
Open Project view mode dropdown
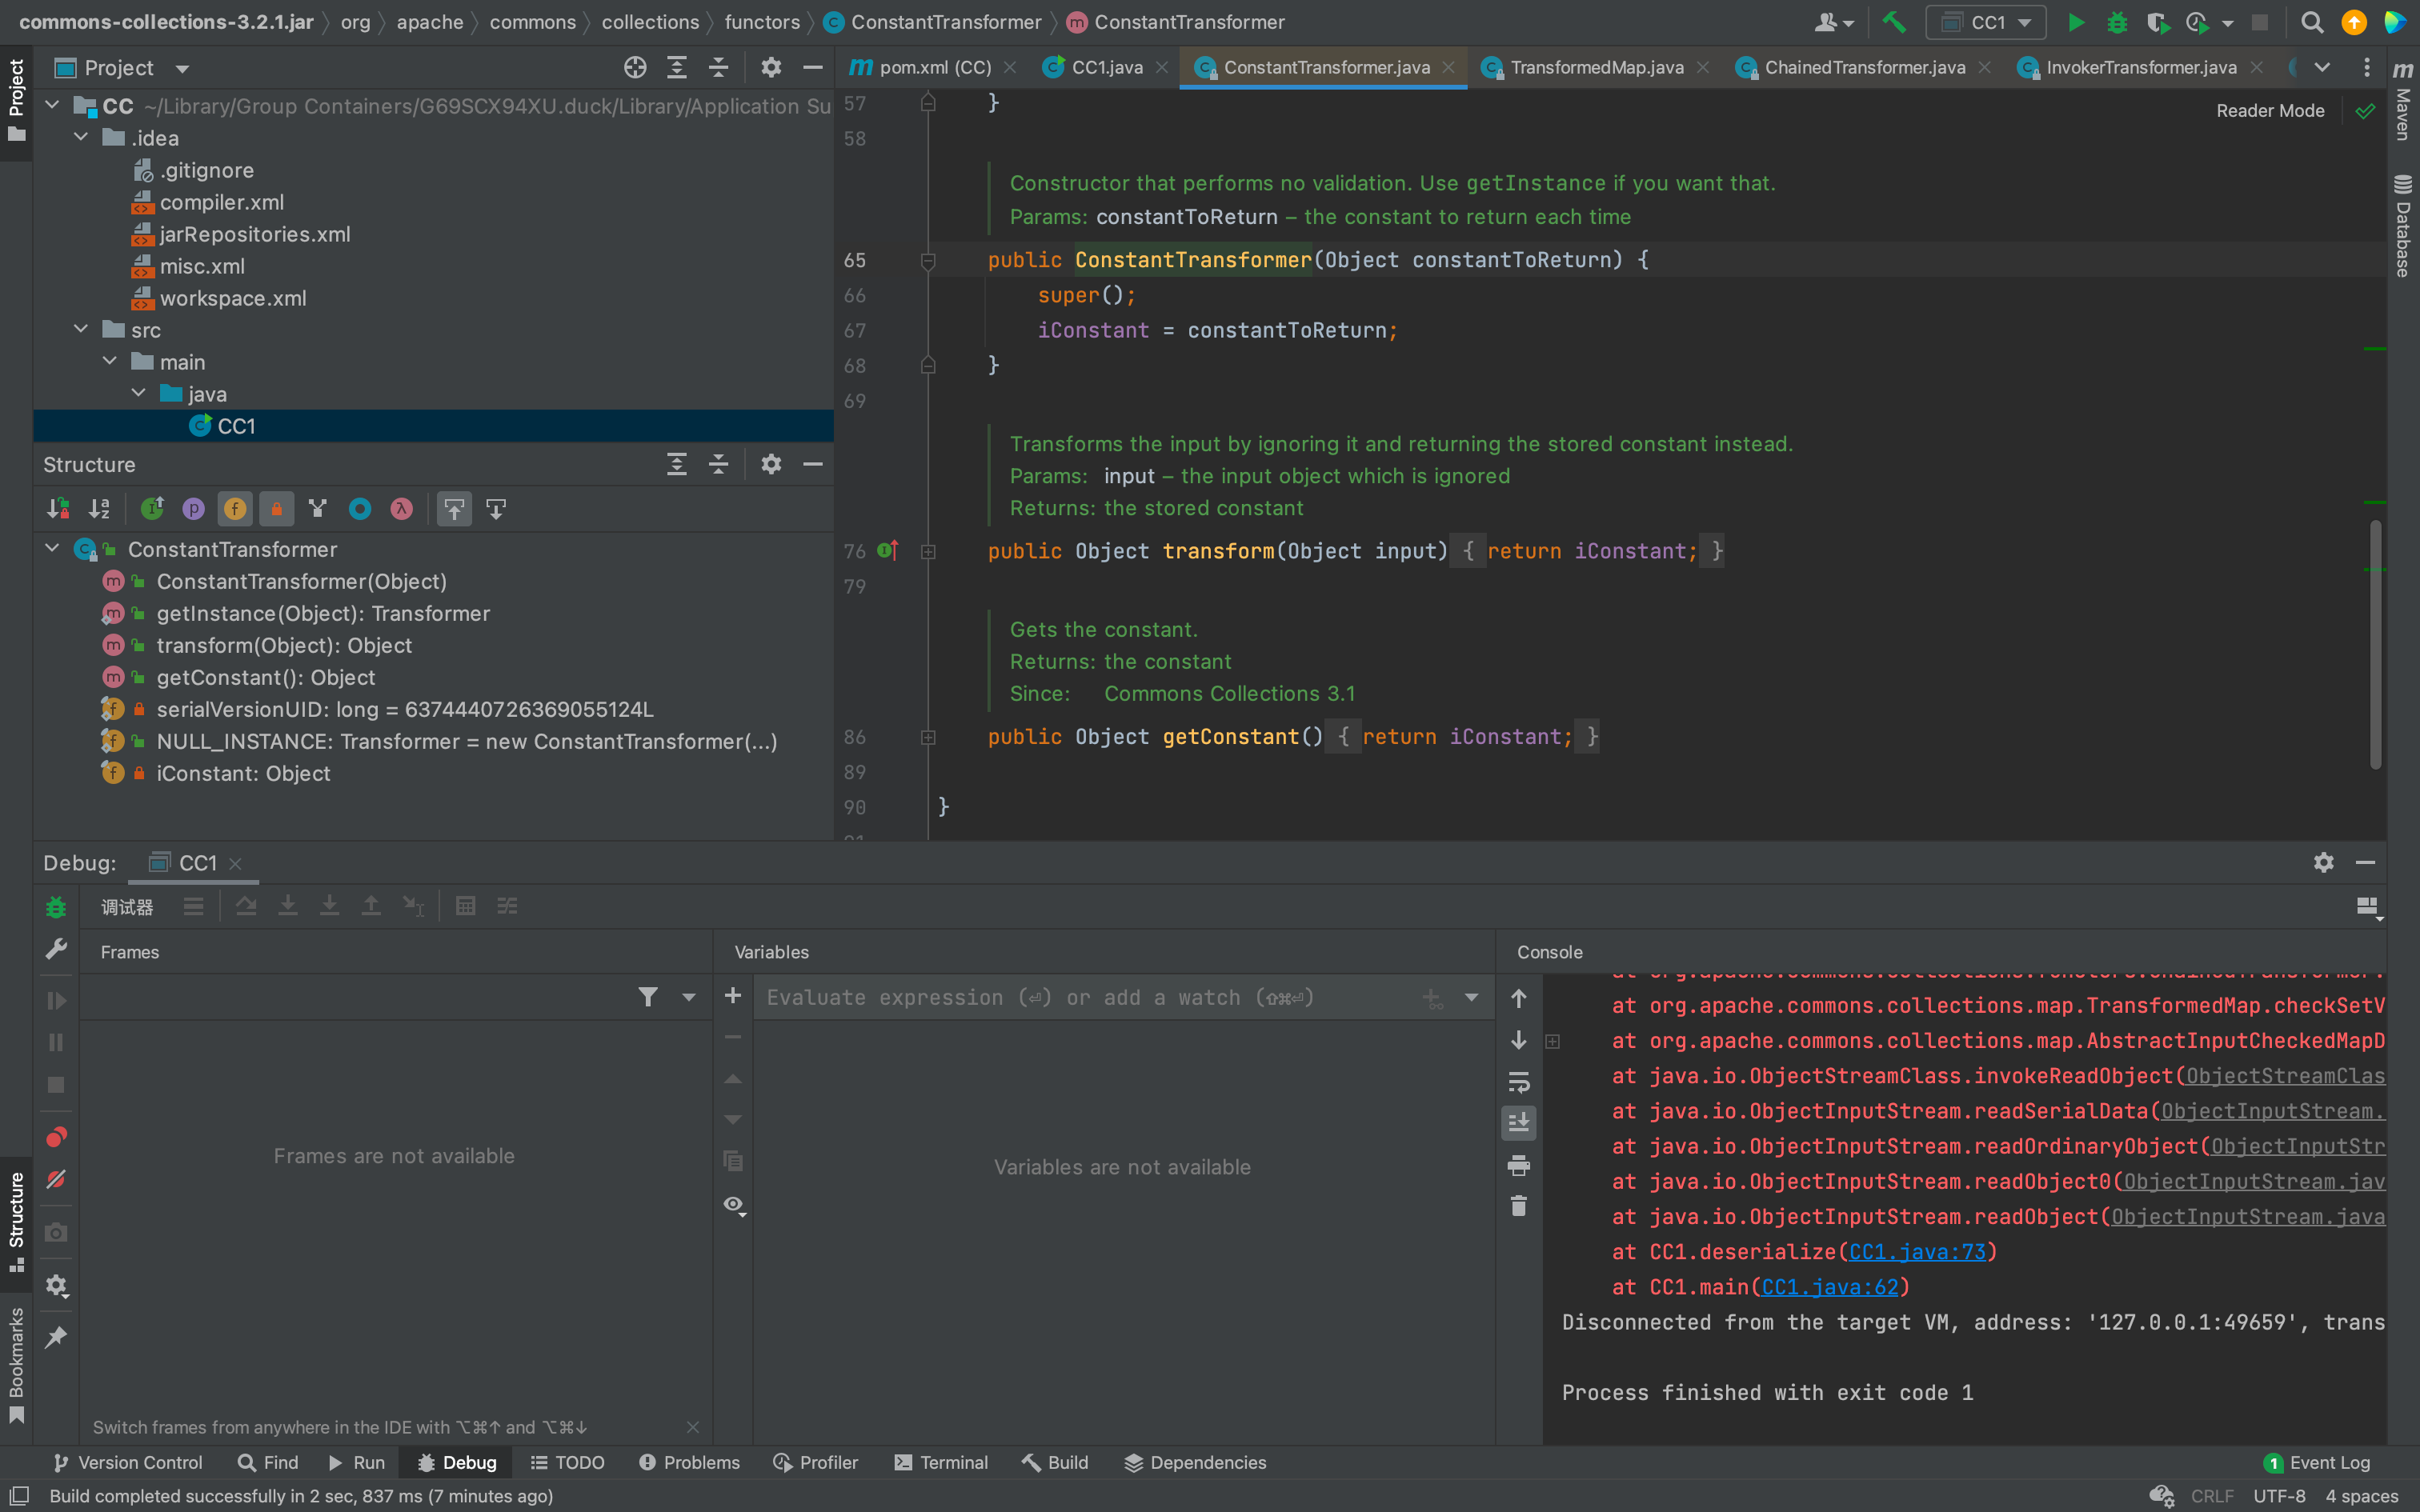[x=182, y=68]
